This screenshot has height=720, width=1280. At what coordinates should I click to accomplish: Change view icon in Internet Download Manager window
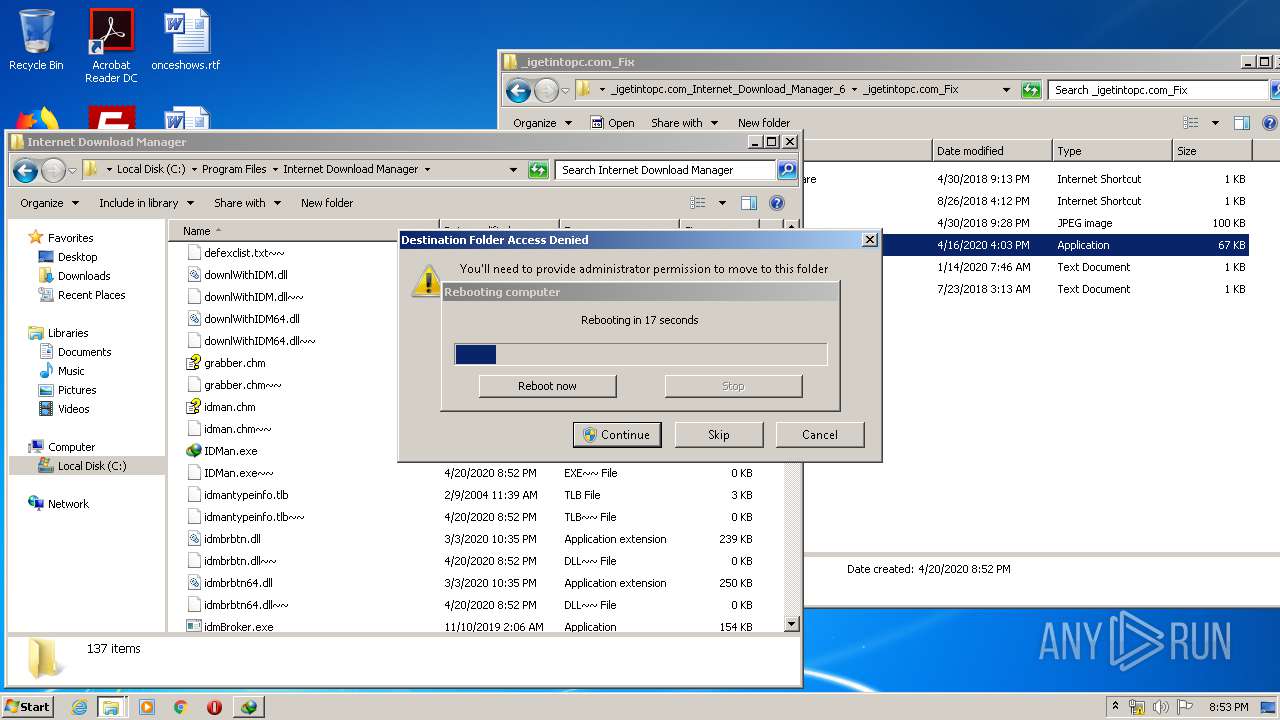[698, 203]
